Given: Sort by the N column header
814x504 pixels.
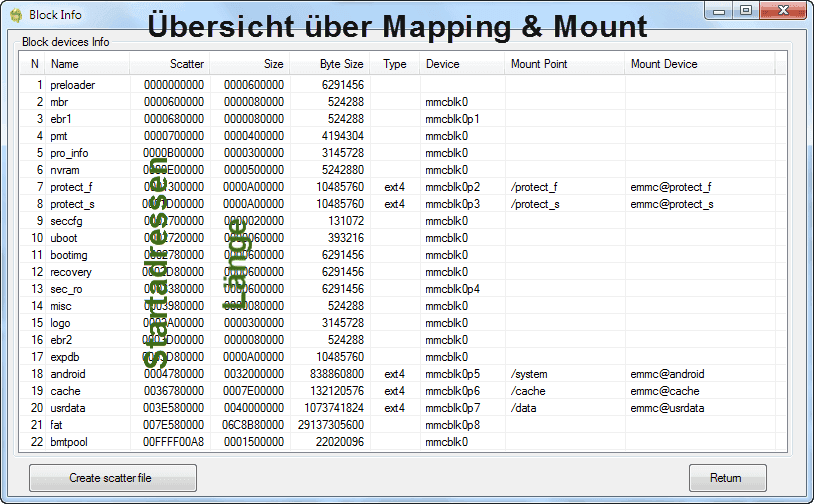Looking at the screenshot, I should [34, 64].
